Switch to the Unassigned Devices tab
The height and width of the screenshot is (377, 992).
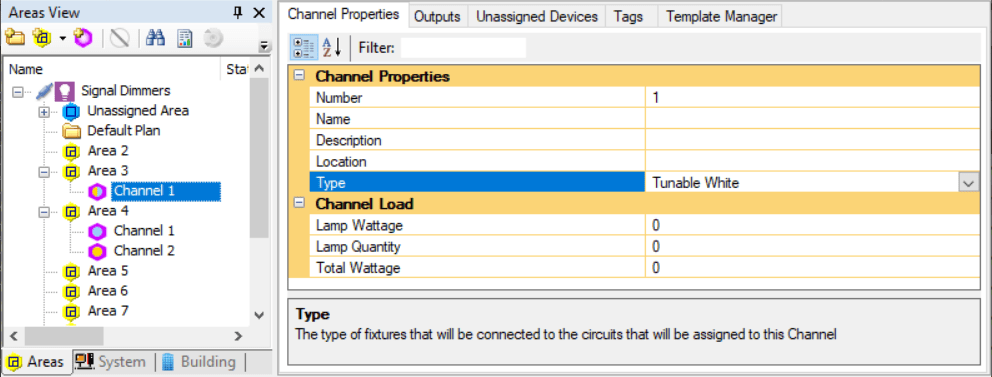(x=537, y=16)
